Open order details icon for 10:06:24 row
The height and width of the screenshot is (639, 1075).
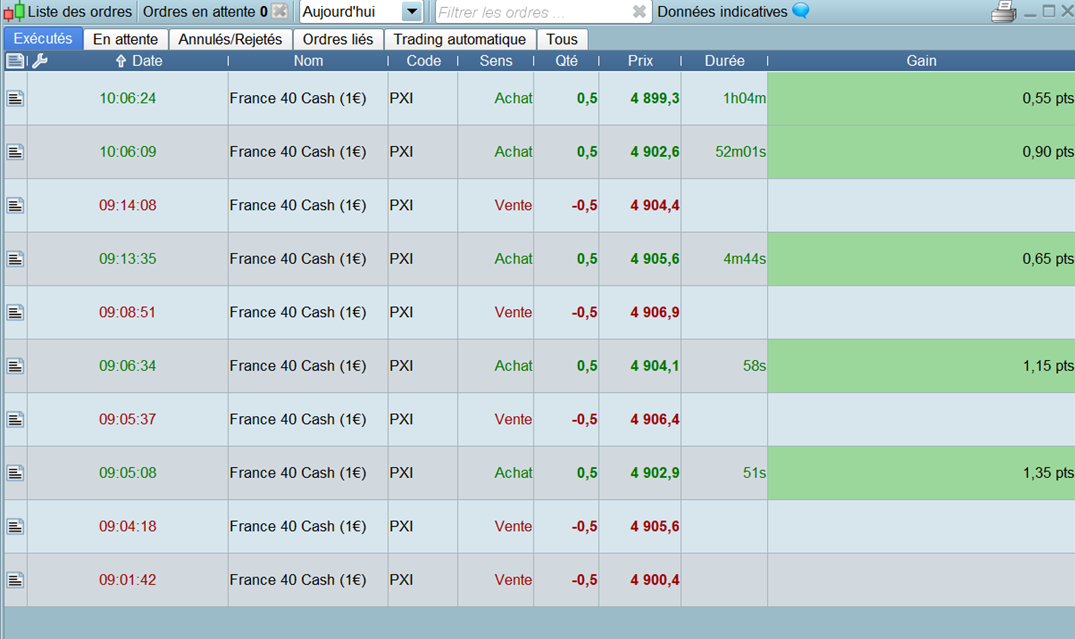point(15,99)
